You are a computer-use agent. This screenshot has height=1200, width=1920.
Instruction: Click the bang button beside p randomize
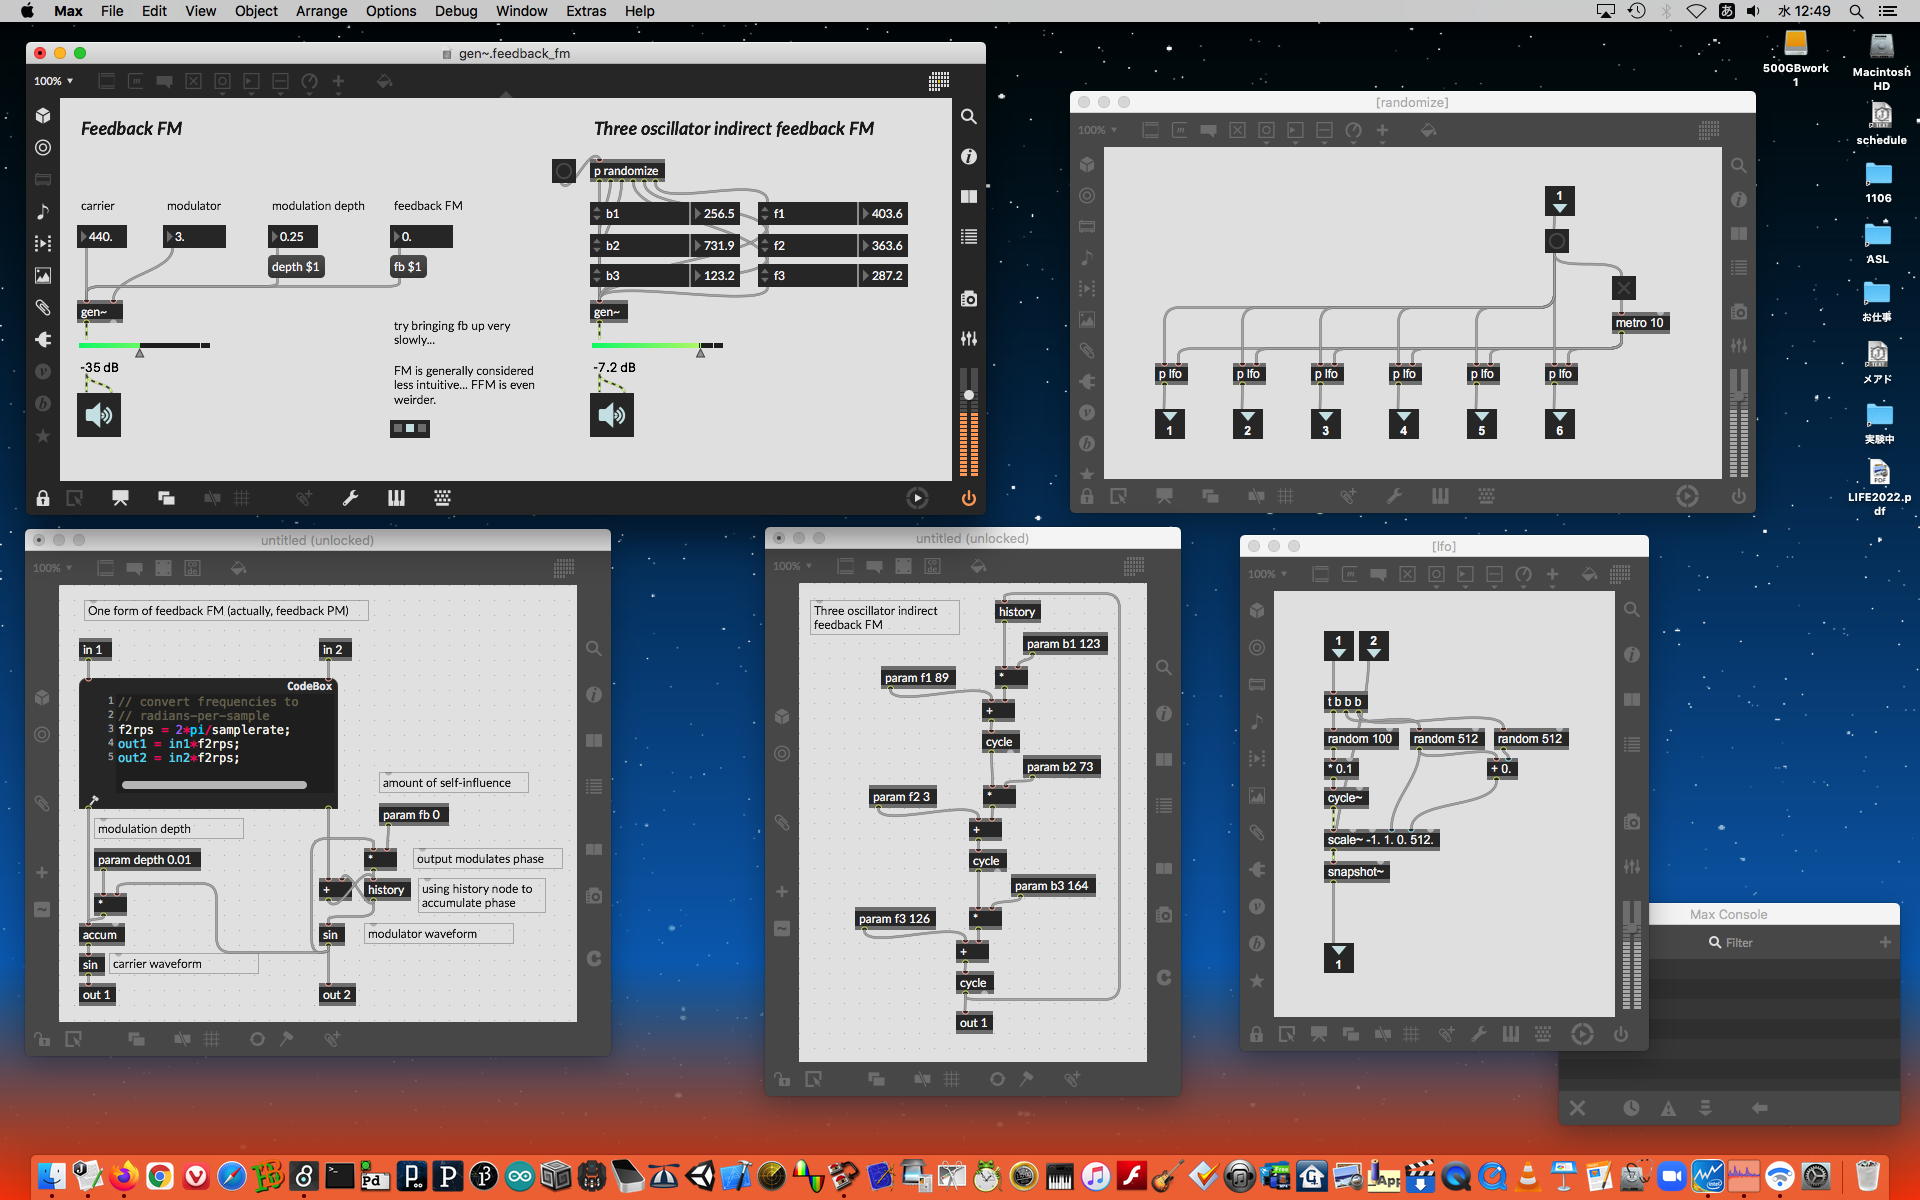(564, 171)
